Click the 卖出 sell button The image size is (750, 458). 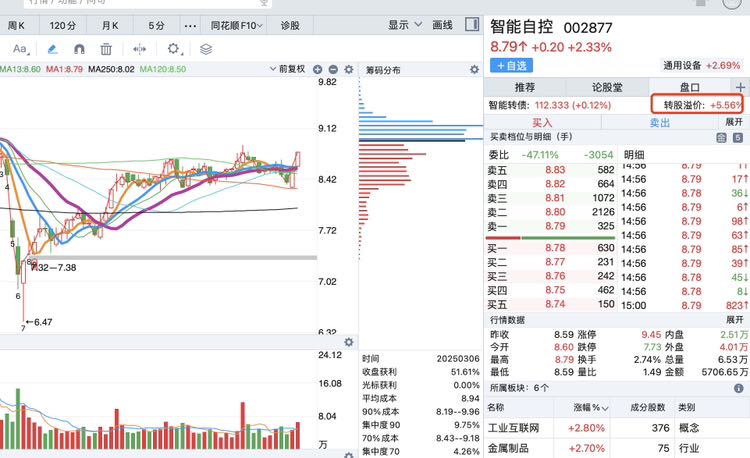point(660,123)
